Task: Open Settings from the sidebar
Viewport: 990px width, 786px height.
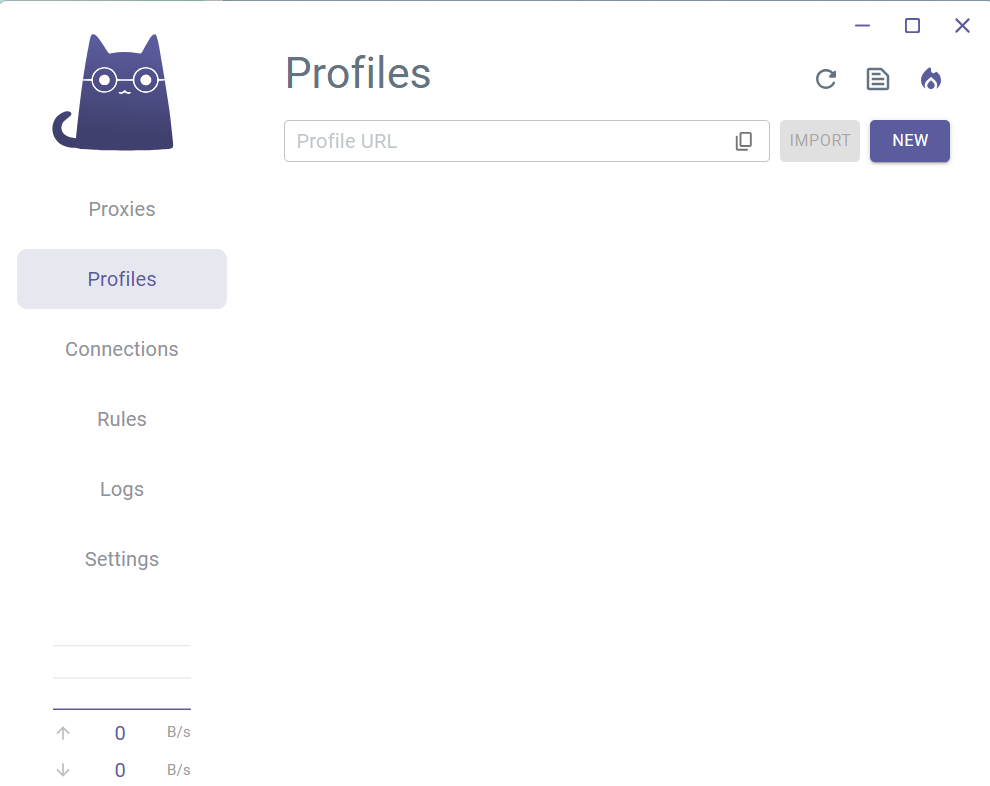Action: 122,559
